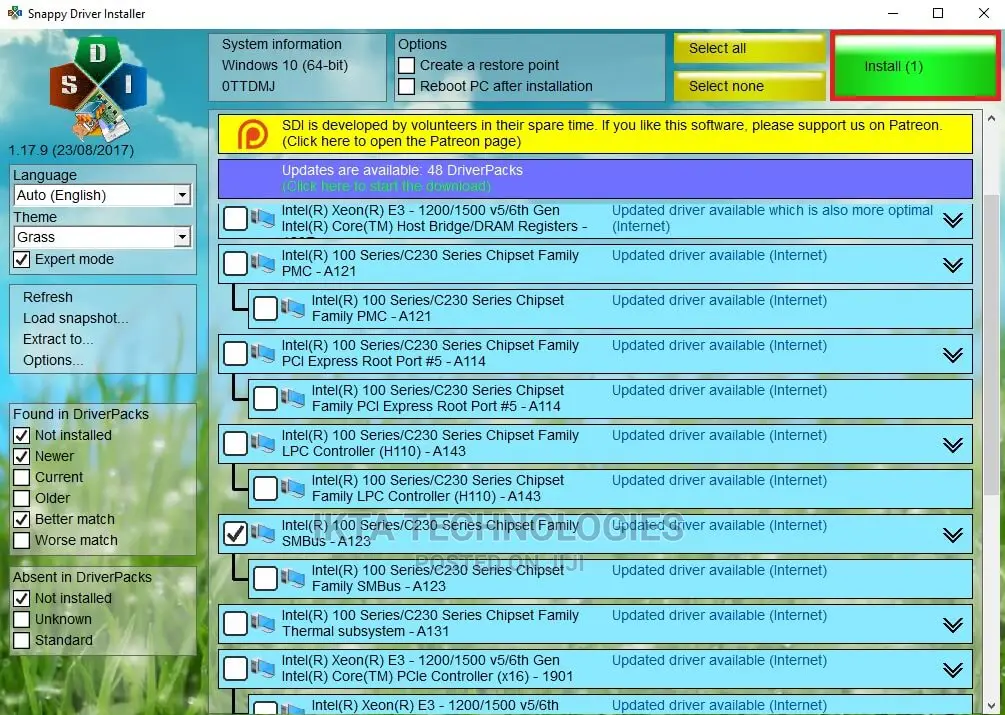Click device icon of top-level LPC Controller (H110) row

click(263, 443)
